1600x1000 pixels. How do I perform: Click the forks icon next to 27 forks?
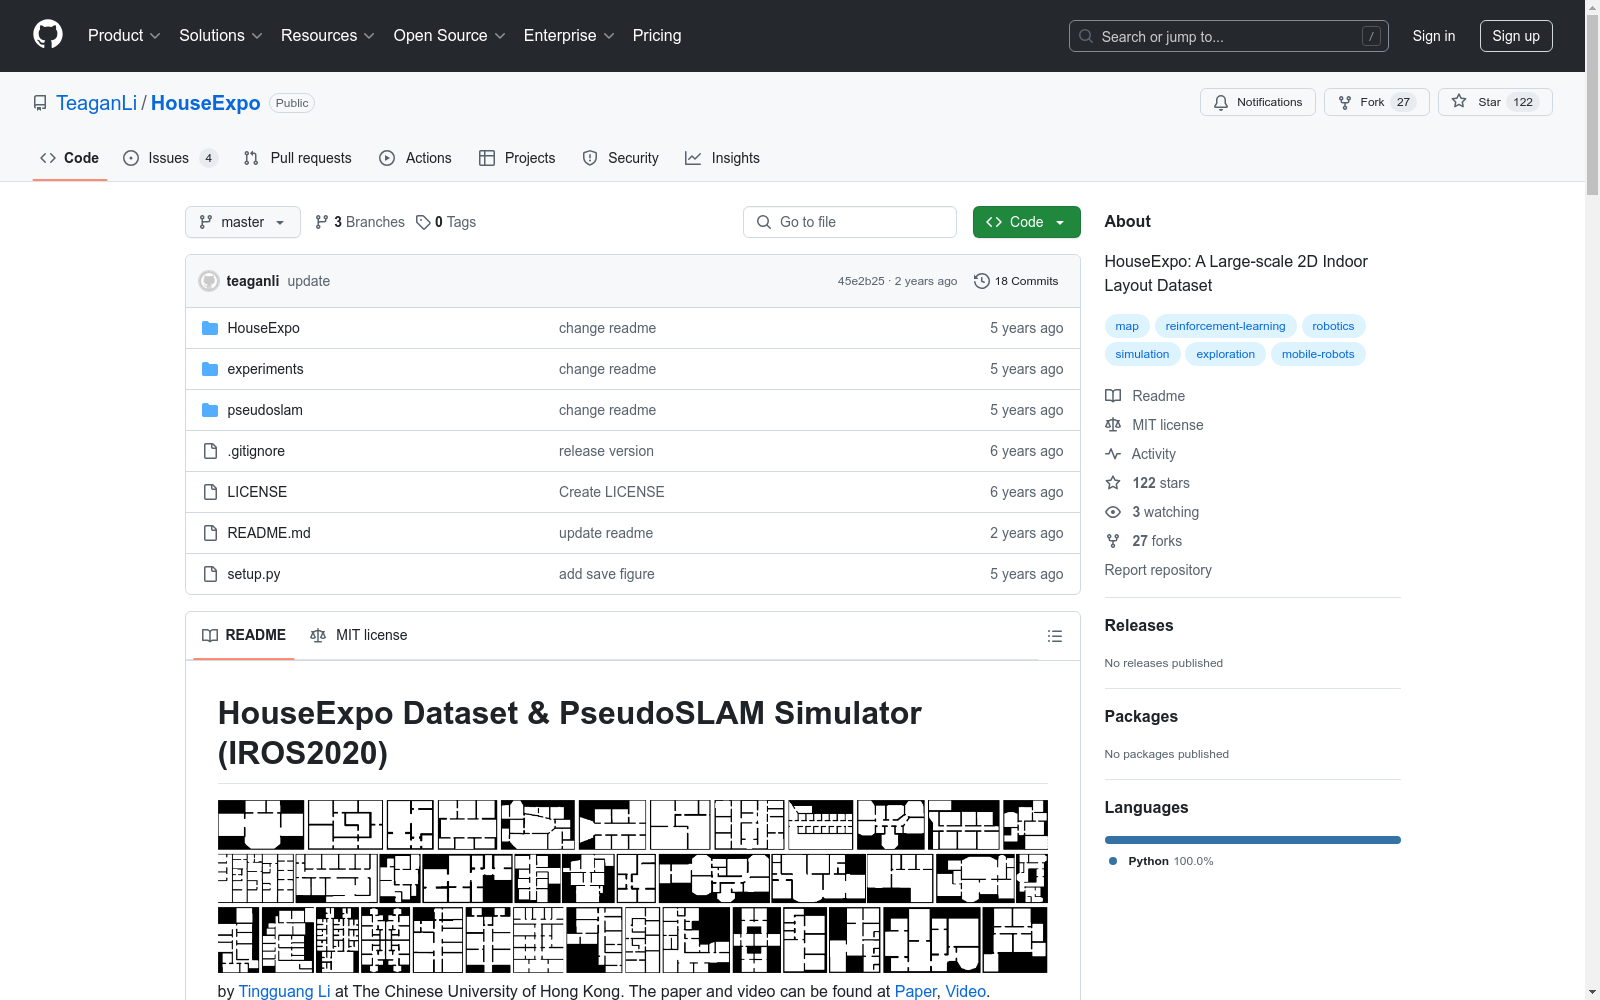point(1113,541)
